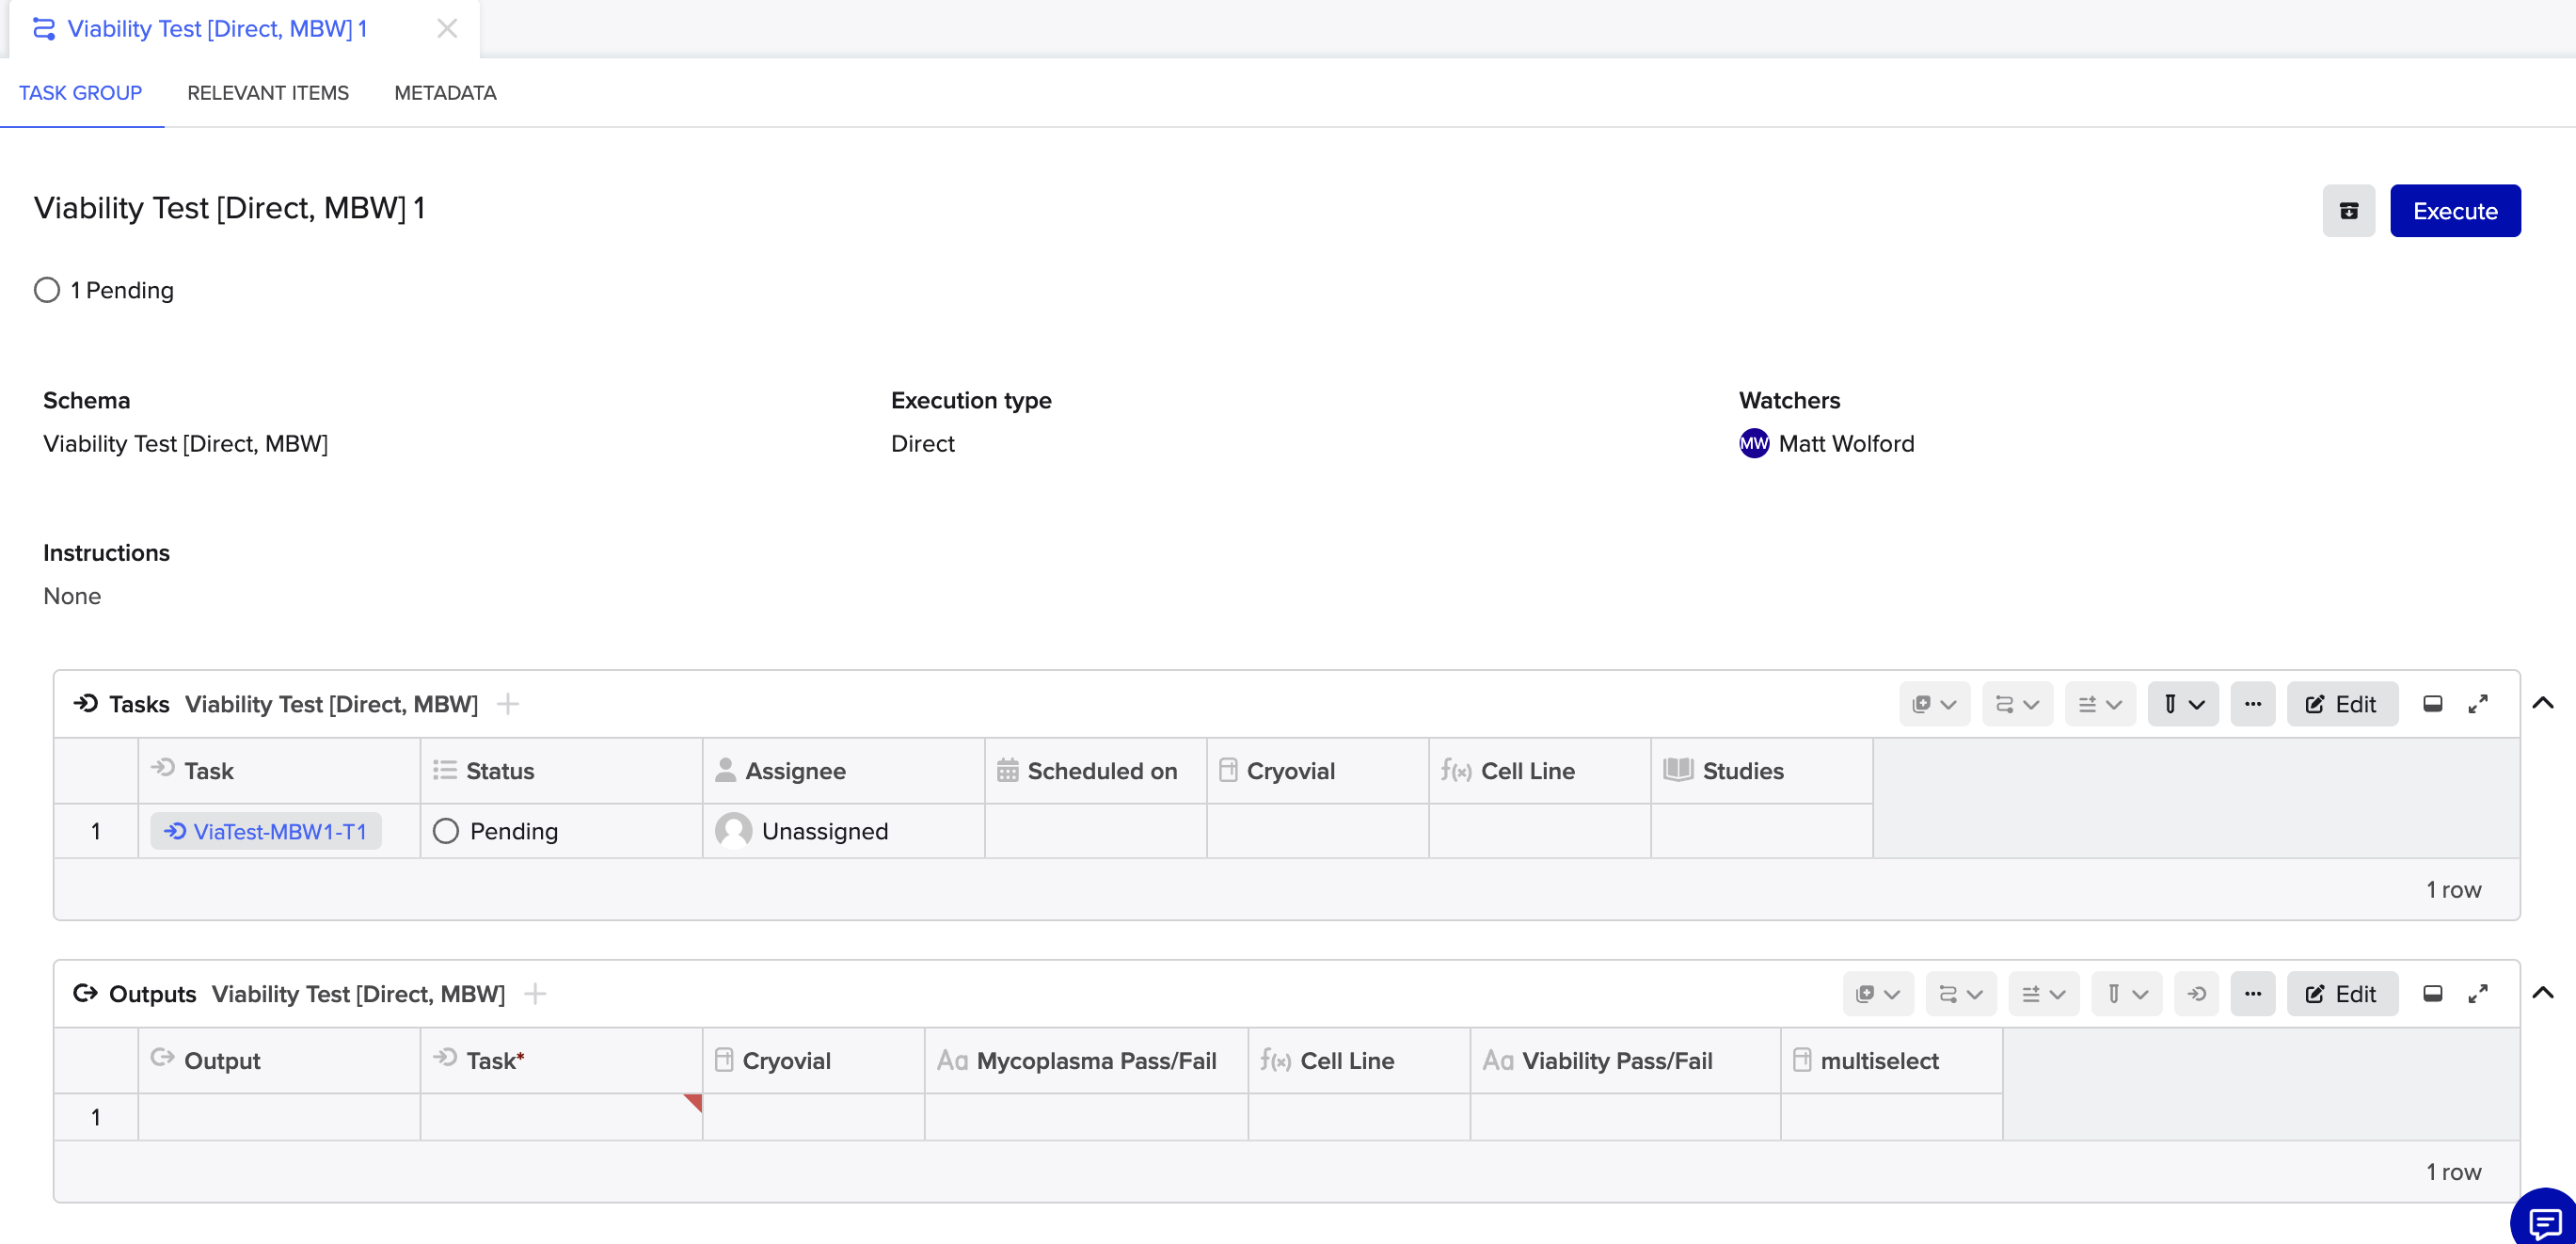Screen dimensions: 2576x1244
Task: Click the task arrow icon in Outputs toolbar
Action: click(x=2196, y=994)
